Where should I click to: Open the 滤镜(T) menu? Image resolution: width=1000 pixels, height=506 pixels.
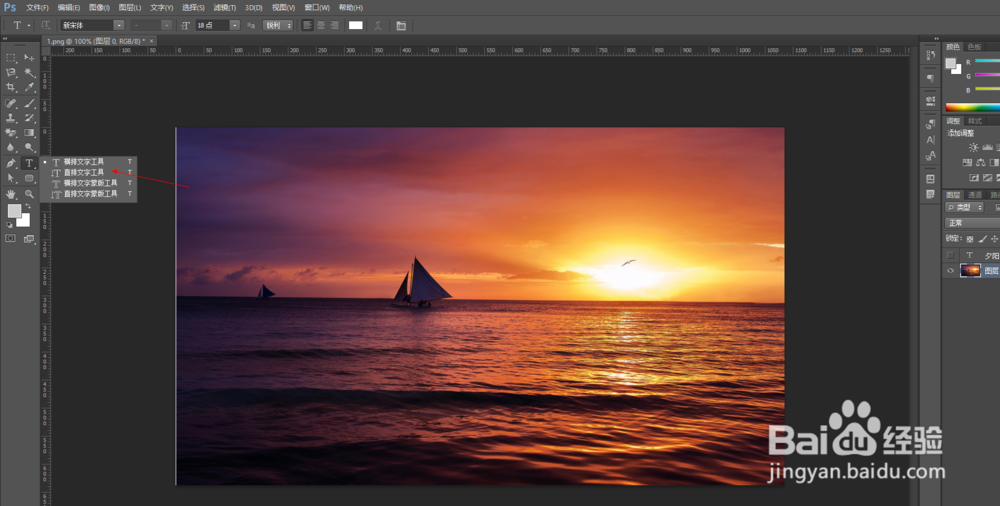click(x=224, y=8)
